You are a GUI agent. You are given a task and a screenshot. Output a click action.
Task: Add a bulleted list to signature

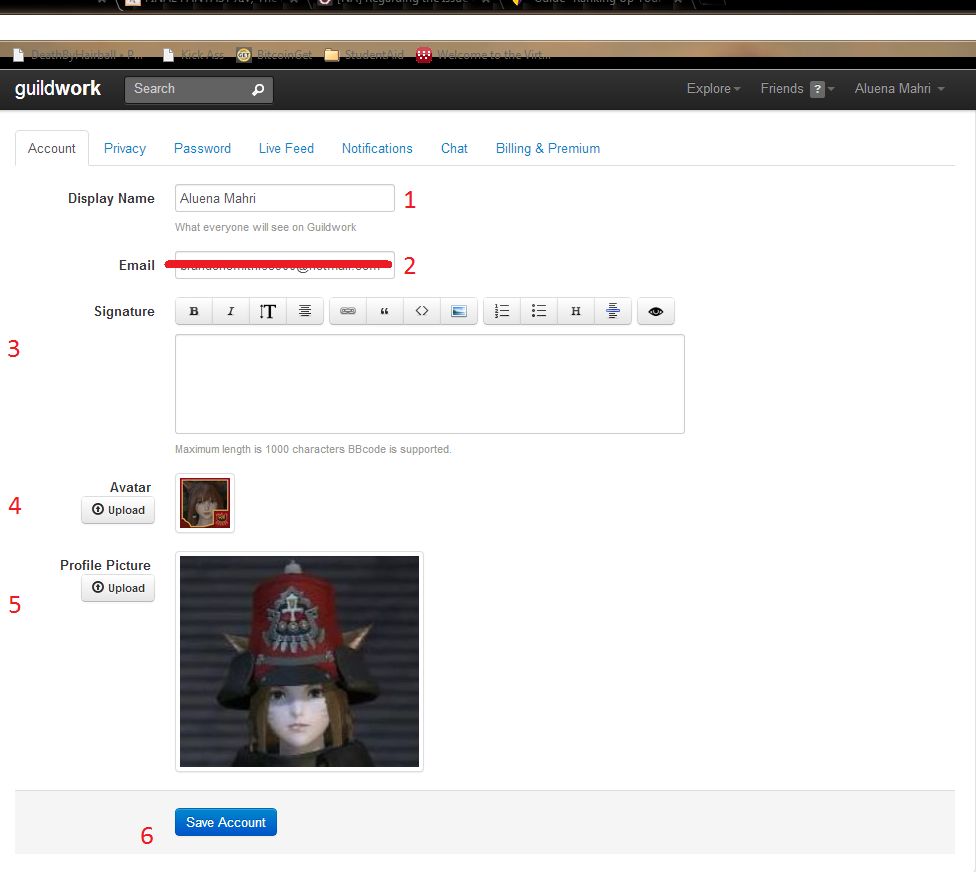point(539,312)
